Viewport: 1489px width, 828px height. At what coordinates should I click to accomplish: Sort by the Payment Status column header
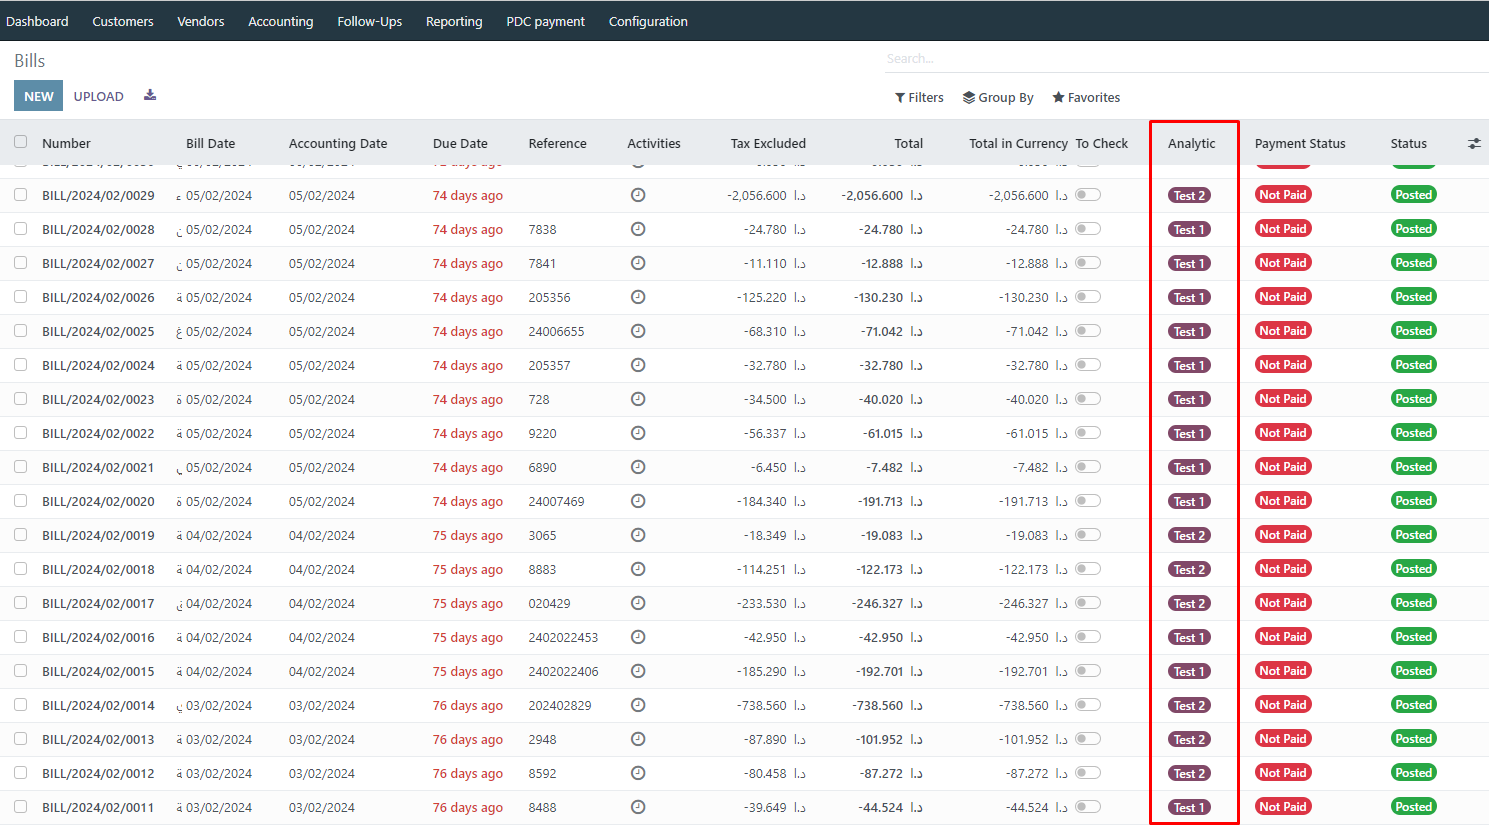click(1300, 144)
